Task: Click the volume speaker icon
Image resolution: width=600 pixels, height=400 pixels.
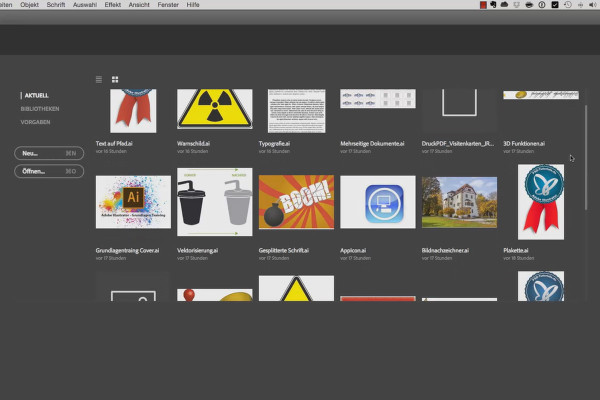Action: (x=592, y=5)
